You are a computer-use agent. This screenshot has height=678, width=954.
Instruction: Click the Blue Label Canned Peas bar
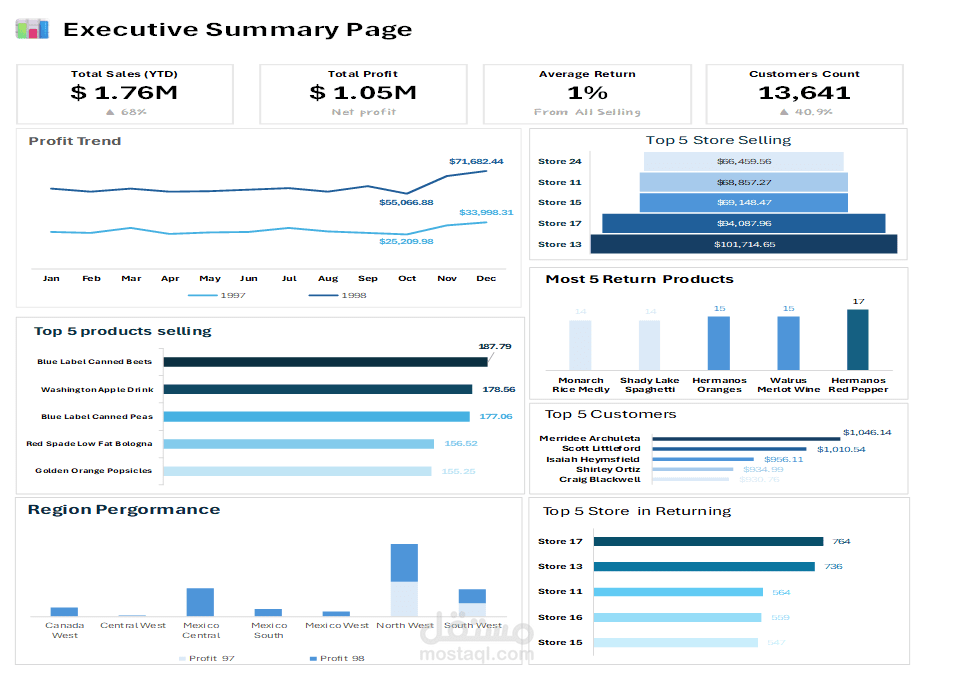316,417
